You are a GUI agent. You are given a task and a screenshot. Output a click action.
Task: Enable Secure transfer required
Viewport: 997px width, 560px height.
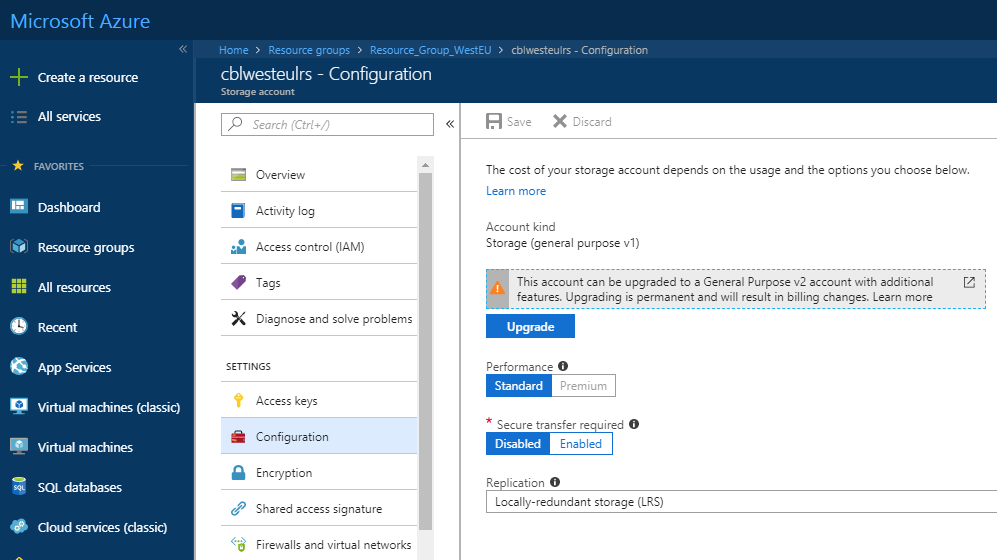[x=580, y=444]
